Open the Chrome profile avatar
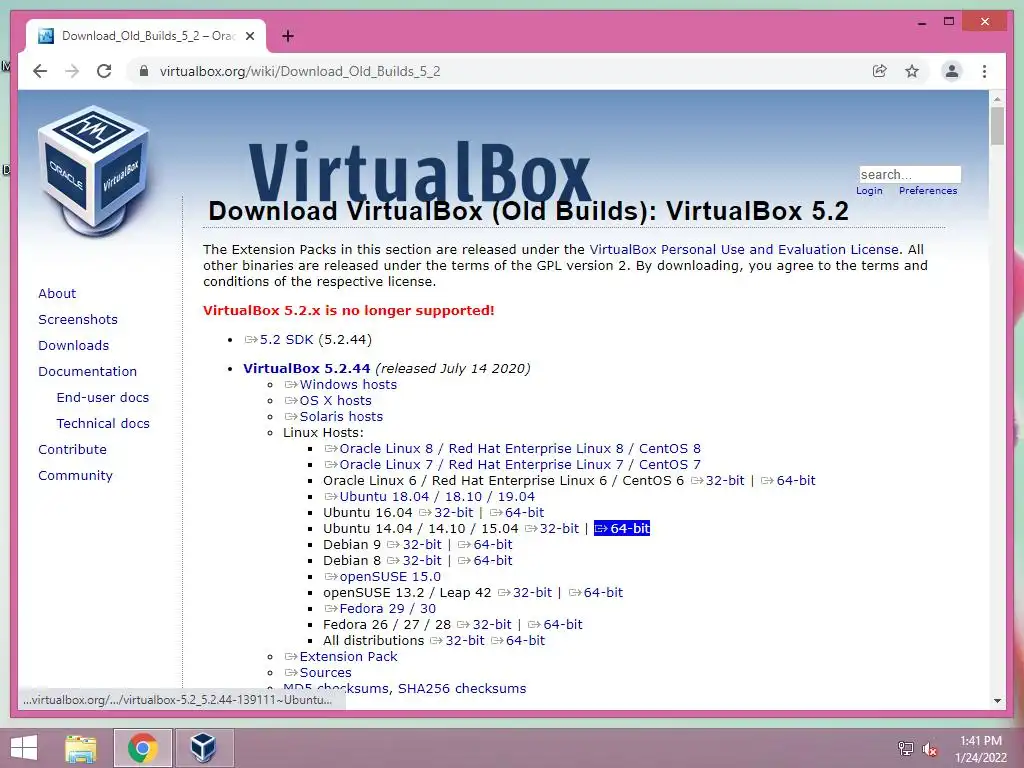 pyautogui.click(x=952, y=71)
